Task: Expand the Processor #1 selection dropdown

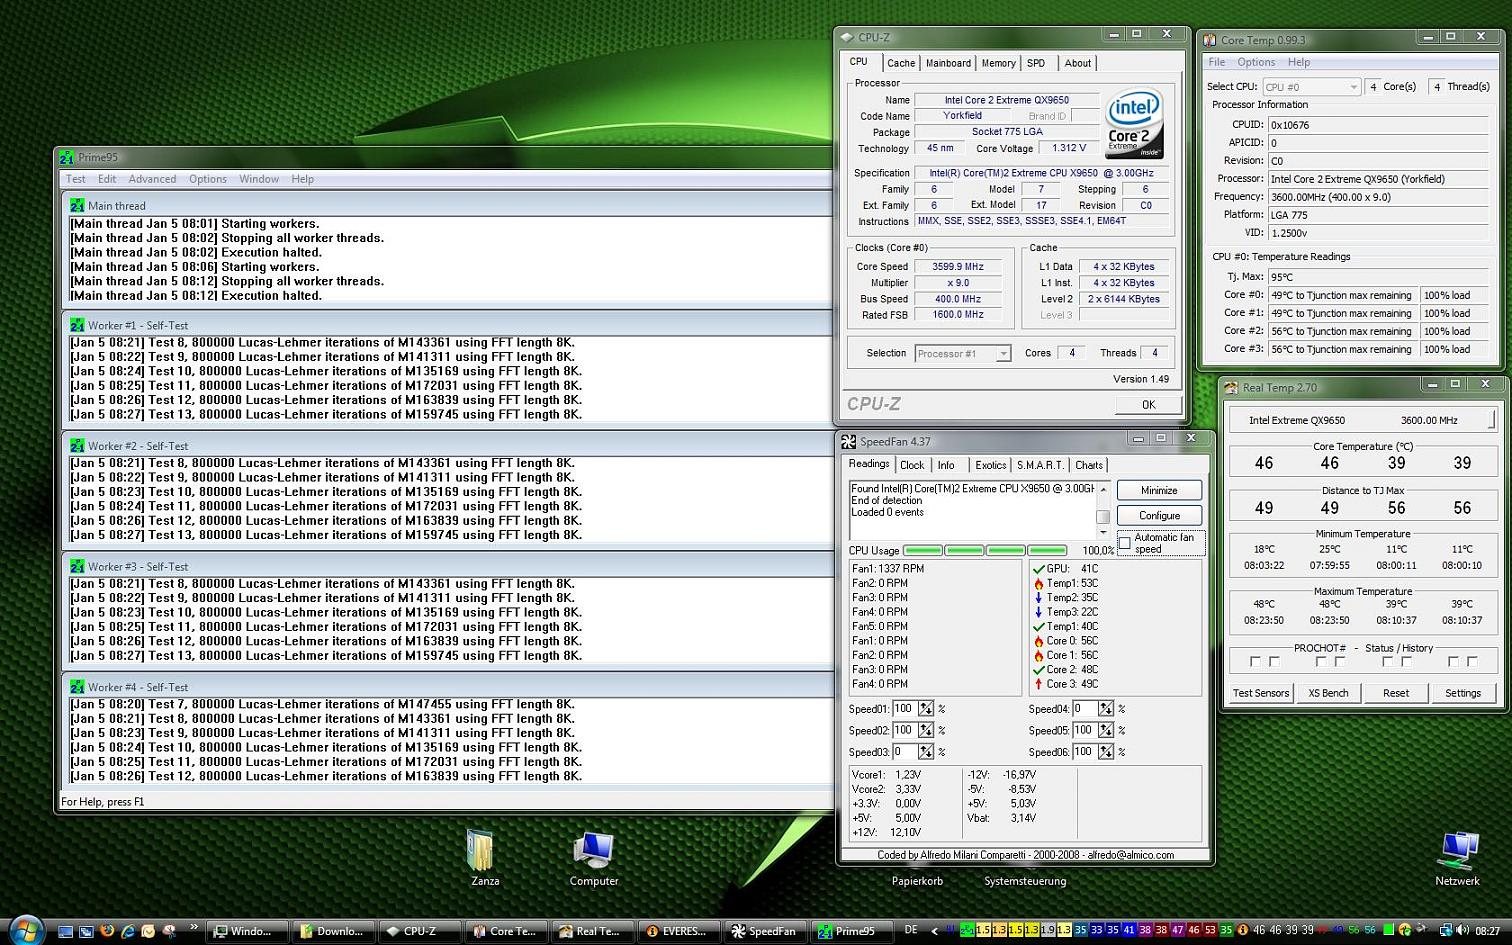Action: (1002, 354)
